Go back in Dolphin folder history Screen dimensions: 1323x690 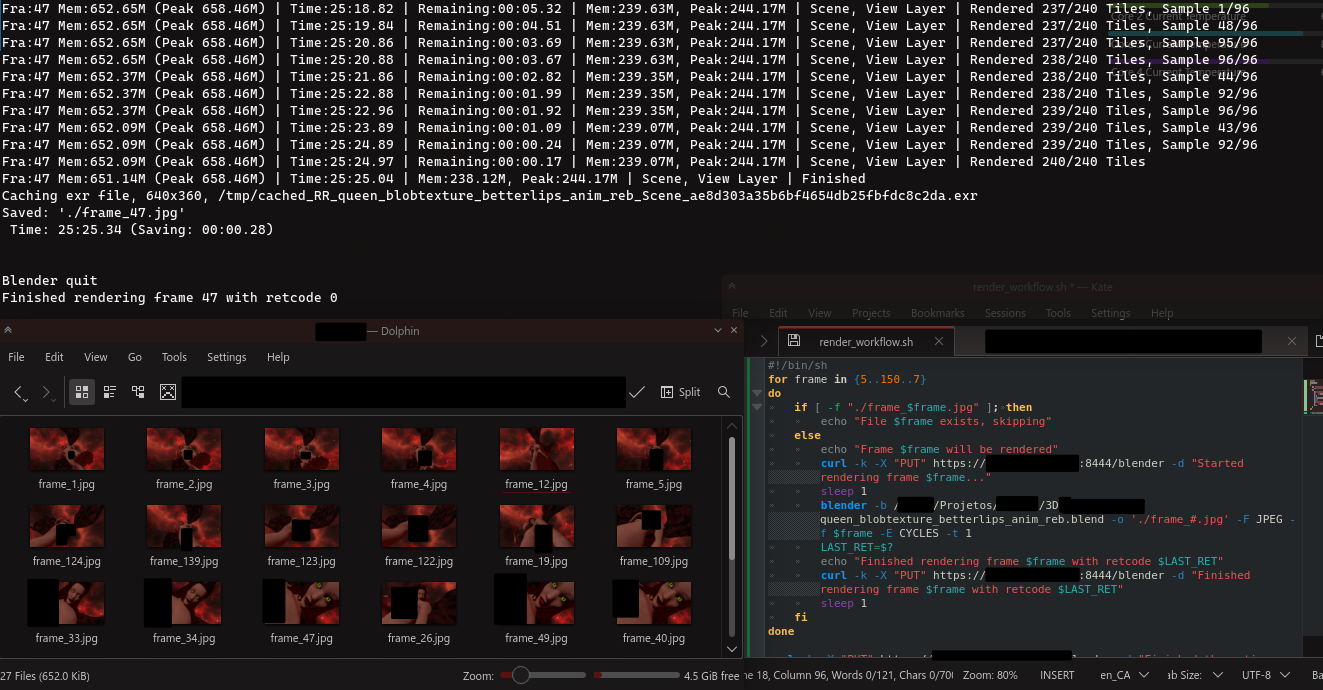pos(20,393)
